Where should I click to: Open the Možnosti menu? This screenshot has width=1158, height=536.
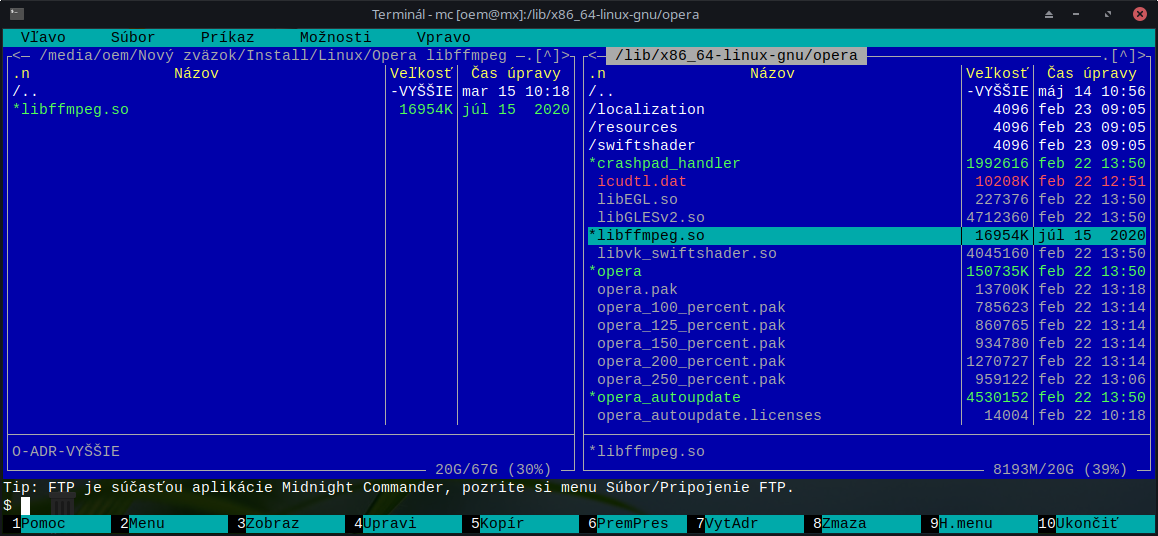click(335, 37)
